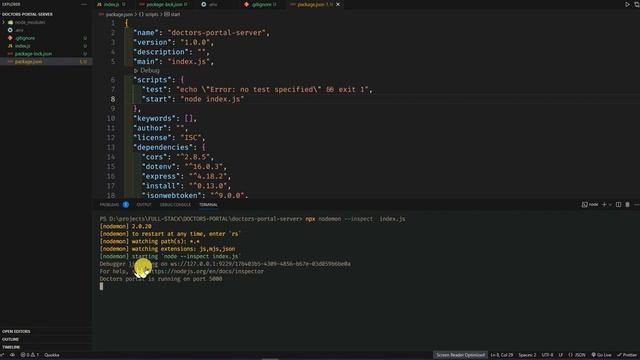Click "Doctors portal is running on port 5000"
The width and height of the screenshot is (640, 360).
(x=161, y=279)
